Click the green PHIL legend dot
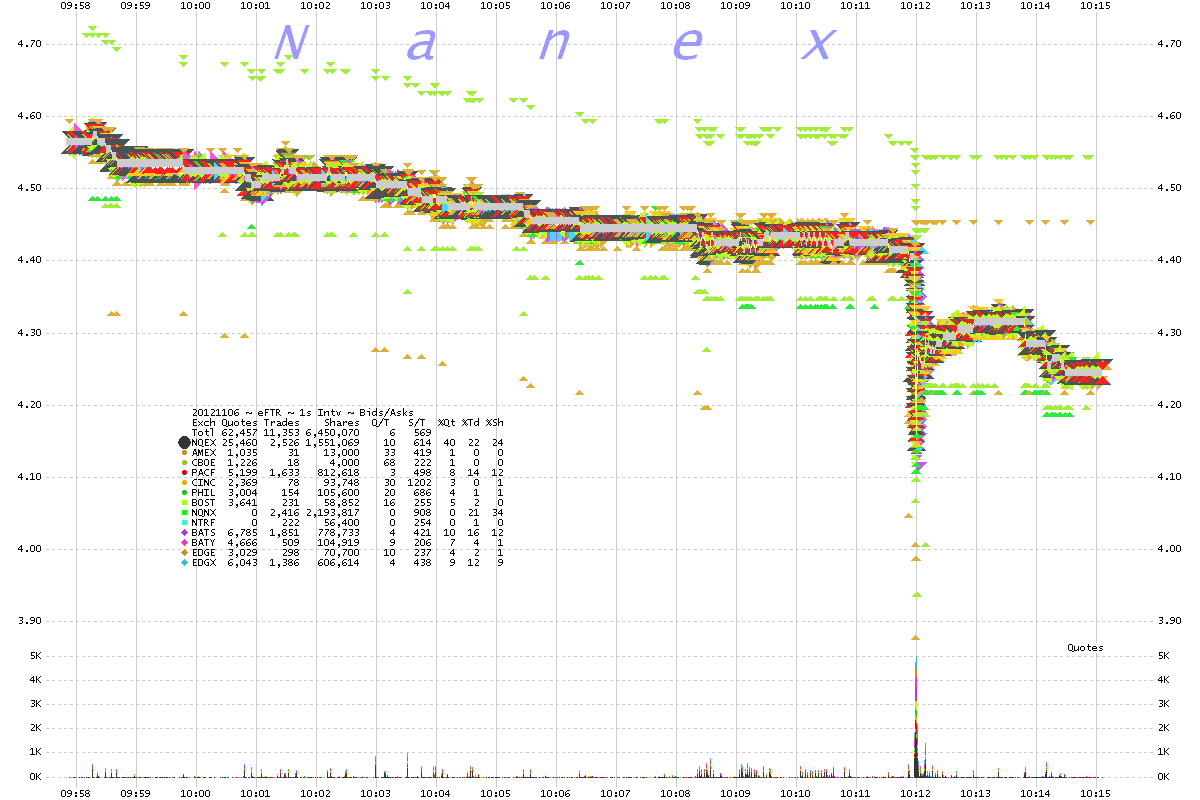1200x800 pixels. (184, 493)
